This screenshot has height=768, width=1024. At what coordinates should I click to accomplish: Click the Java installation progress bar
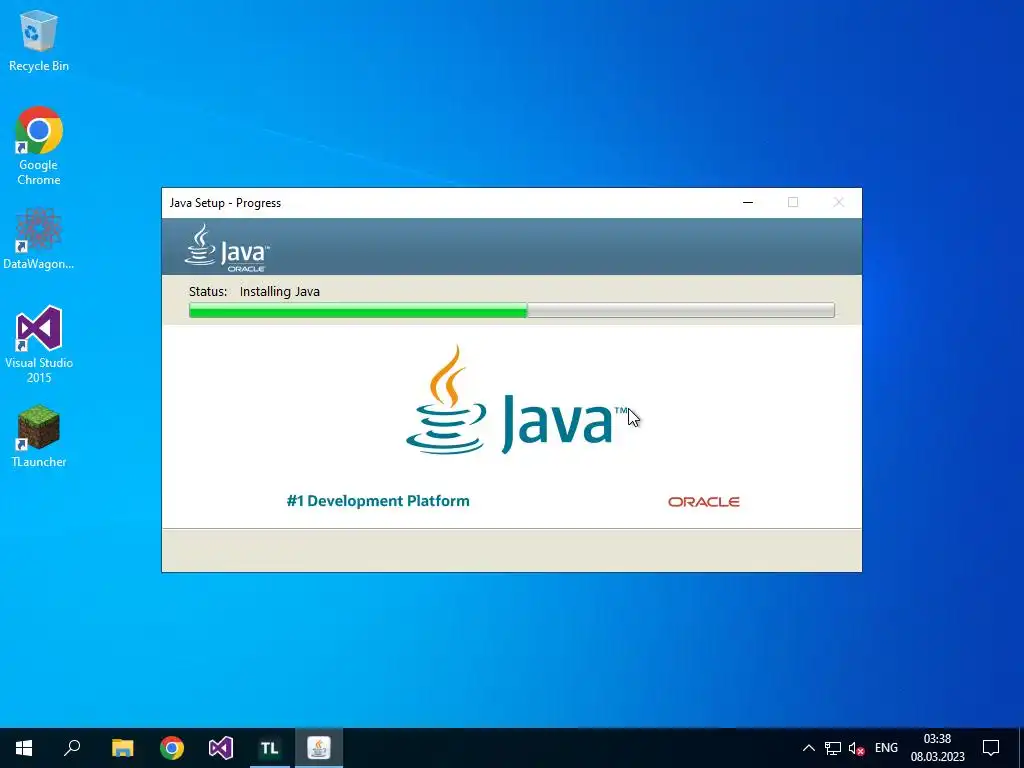[x=511, y=310]
